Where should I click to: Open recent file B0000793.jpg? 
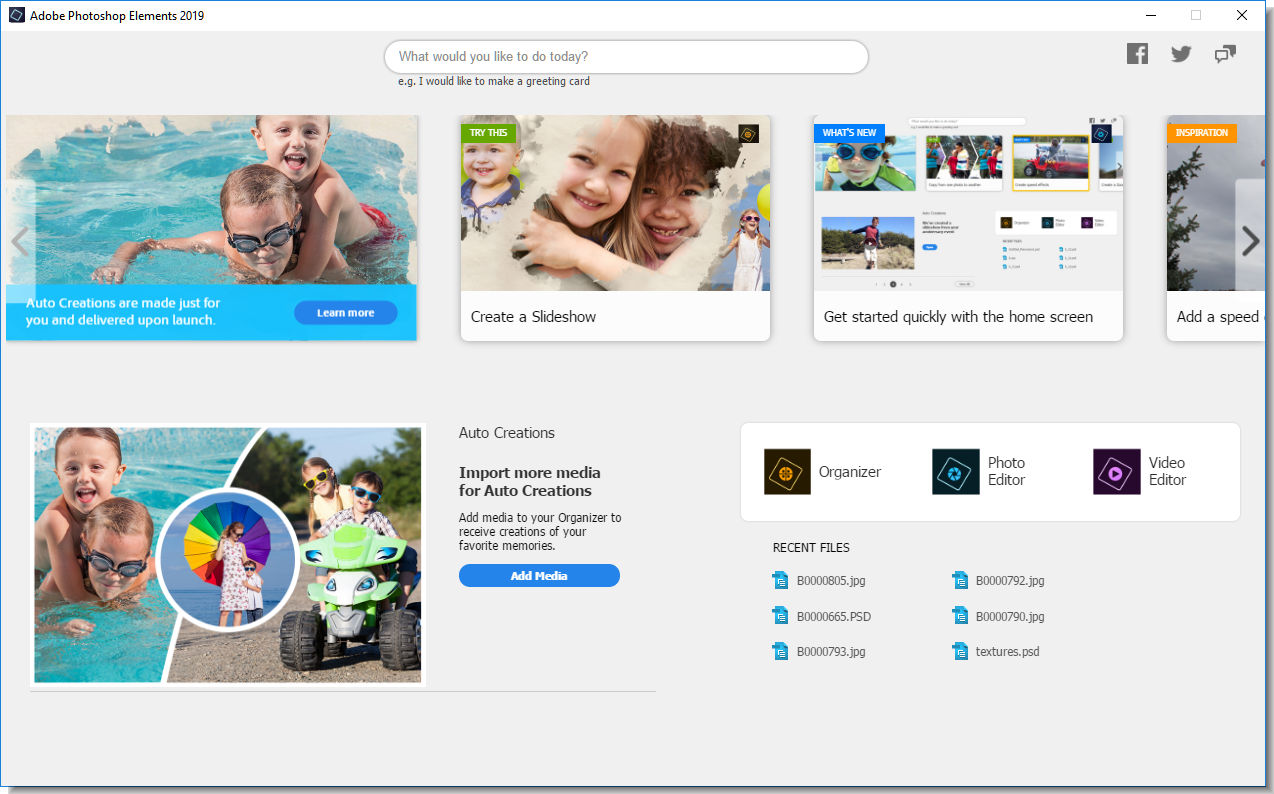(x=819, y=651)
